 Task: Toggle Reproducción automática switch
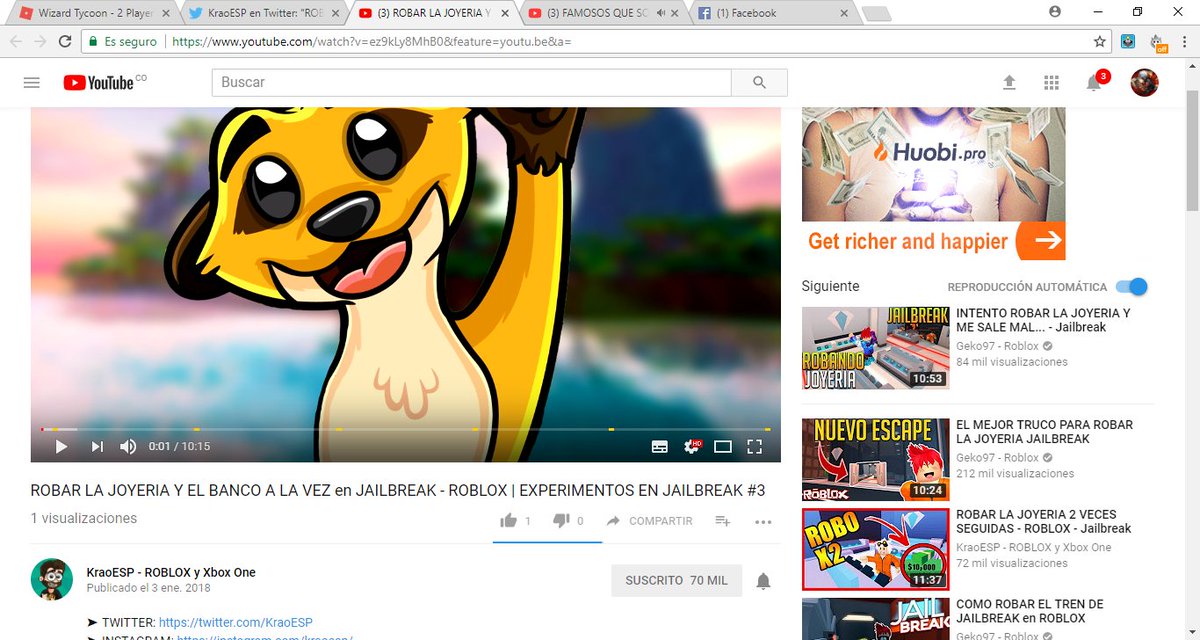click(x=1132, y=287)
